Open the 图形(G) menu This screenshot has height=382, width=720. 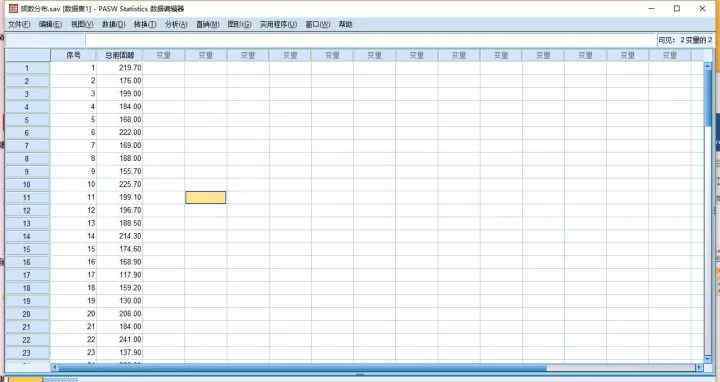tap(239, 24)
